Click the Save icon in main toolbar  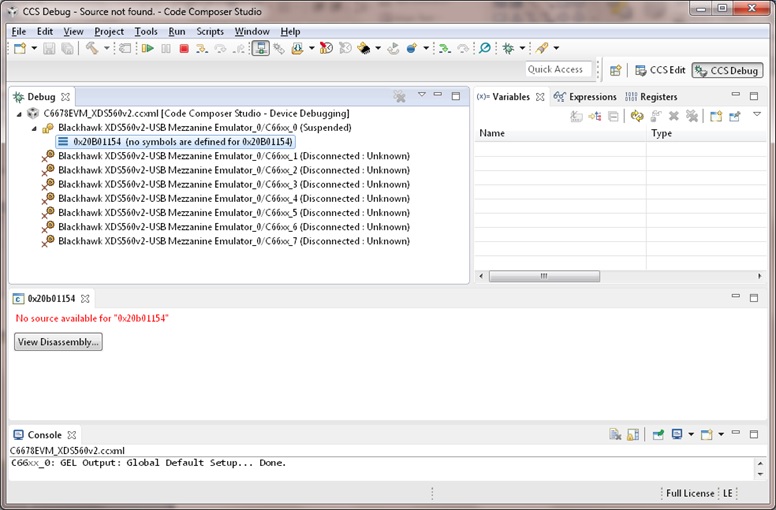50,48
